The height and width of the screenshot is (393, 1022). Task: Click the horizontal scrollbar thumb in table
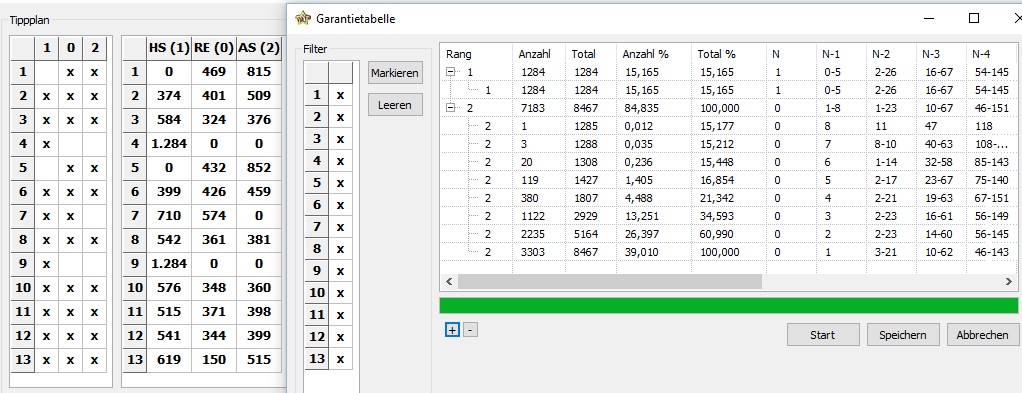click(609, 282)
